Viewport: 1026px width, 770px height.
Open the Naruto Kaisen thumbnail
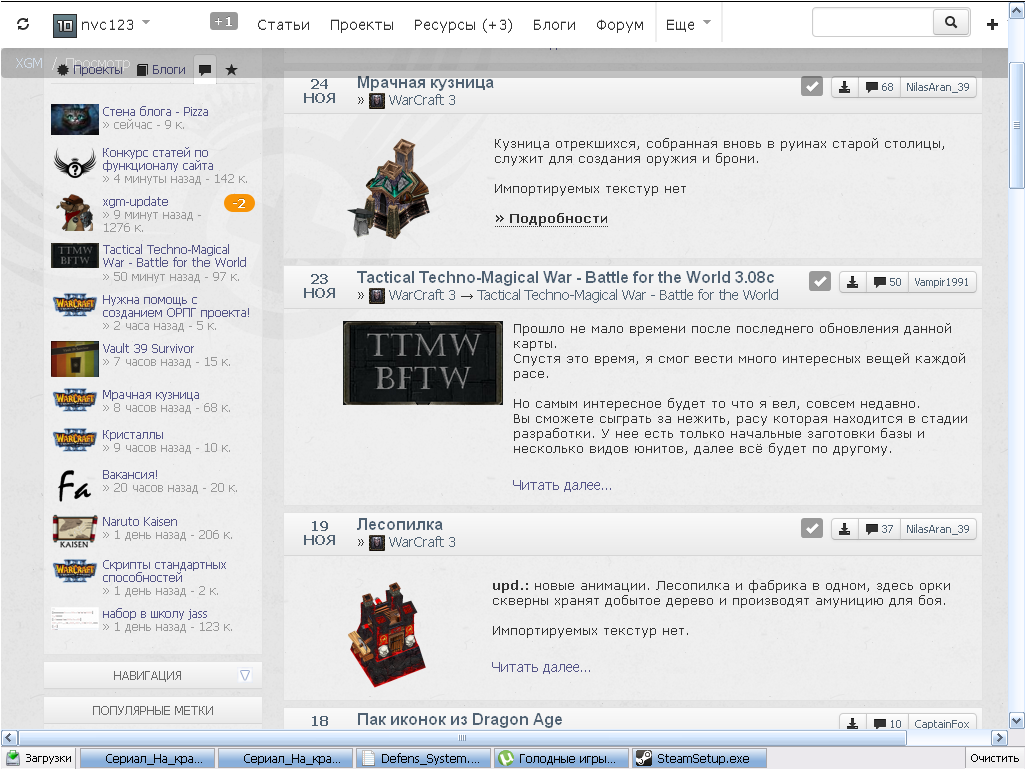point(75,531)
